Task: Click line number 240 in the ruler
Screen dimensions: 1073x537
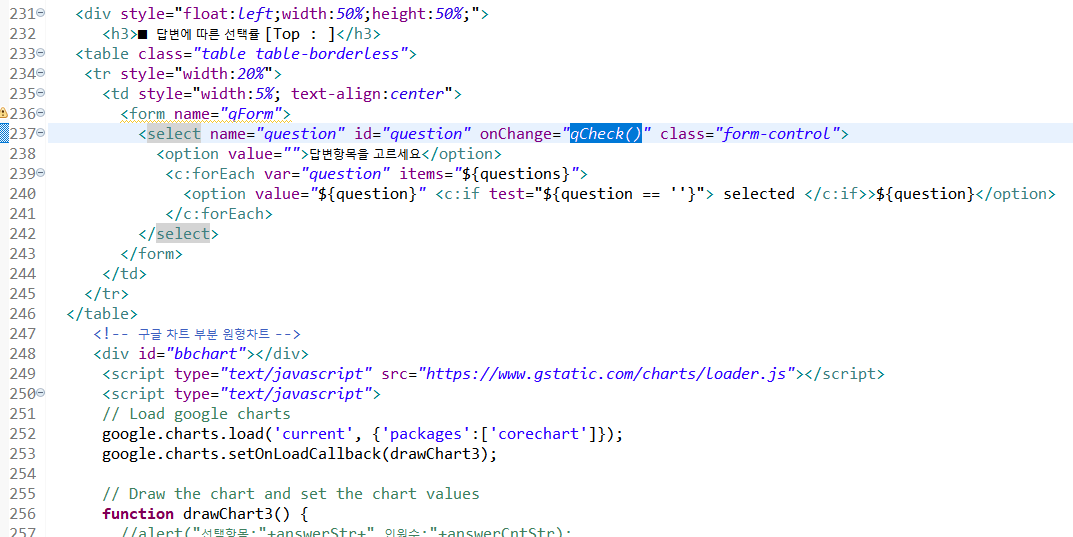Action: pos(23,194)
